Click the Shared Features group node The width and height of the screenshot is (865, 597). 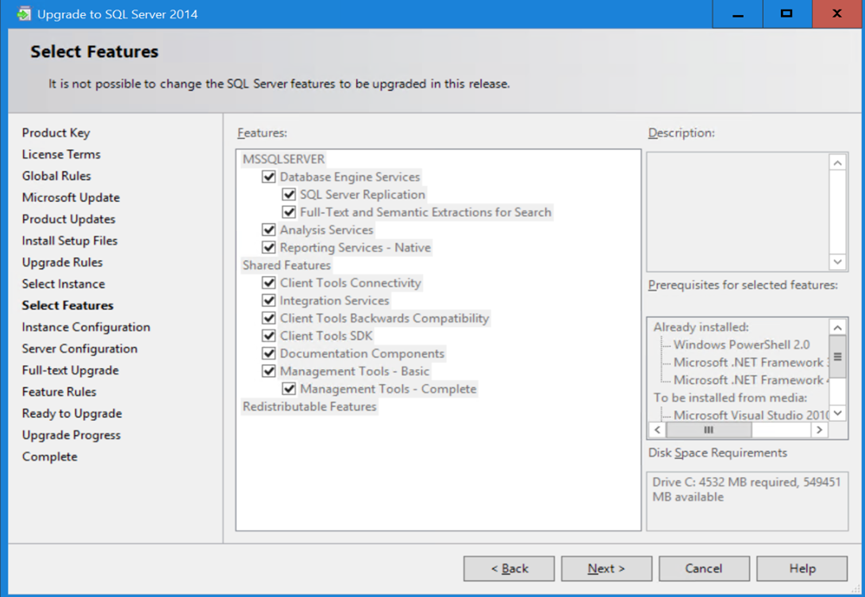[286, 265]
